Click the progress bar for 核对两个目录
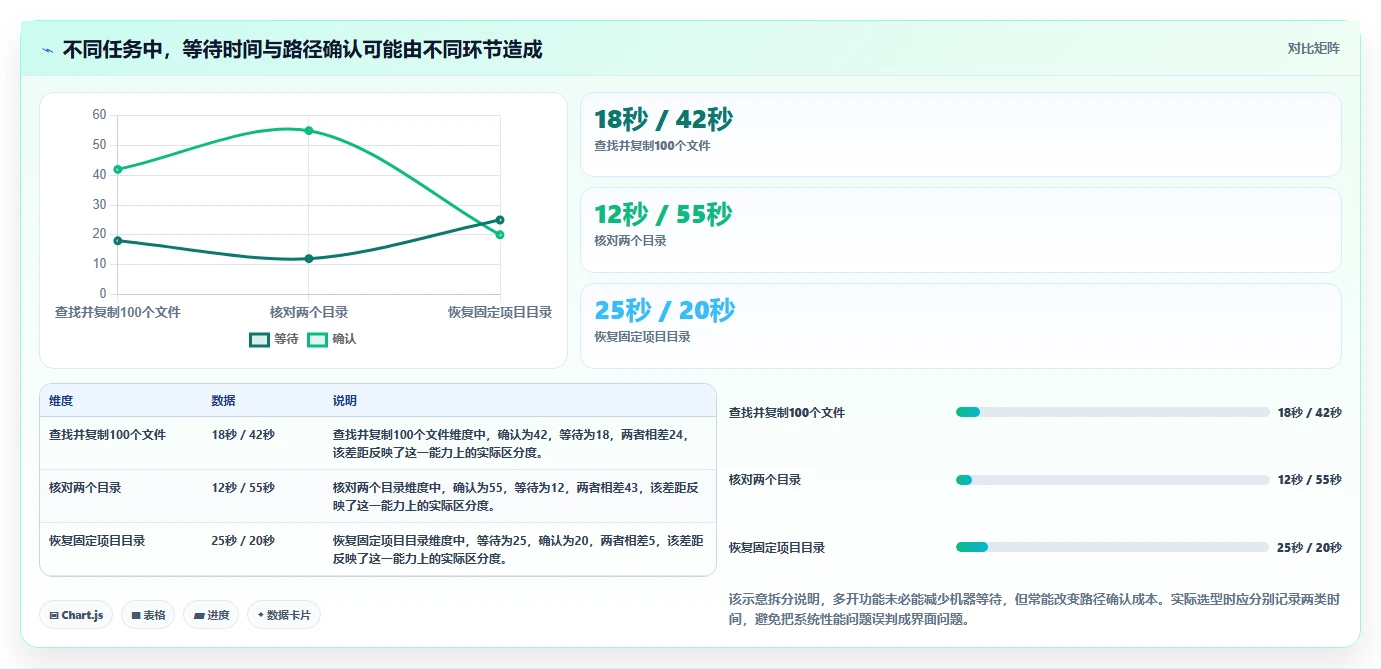This screenshot has width=1381, height=669. (1112, 480)
